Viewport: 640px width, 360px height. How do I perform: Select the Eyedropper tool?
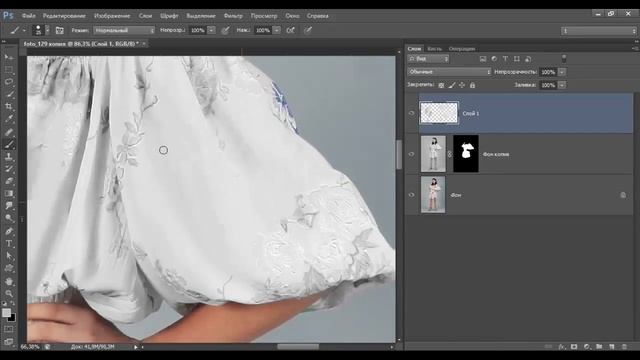[9, 119]
